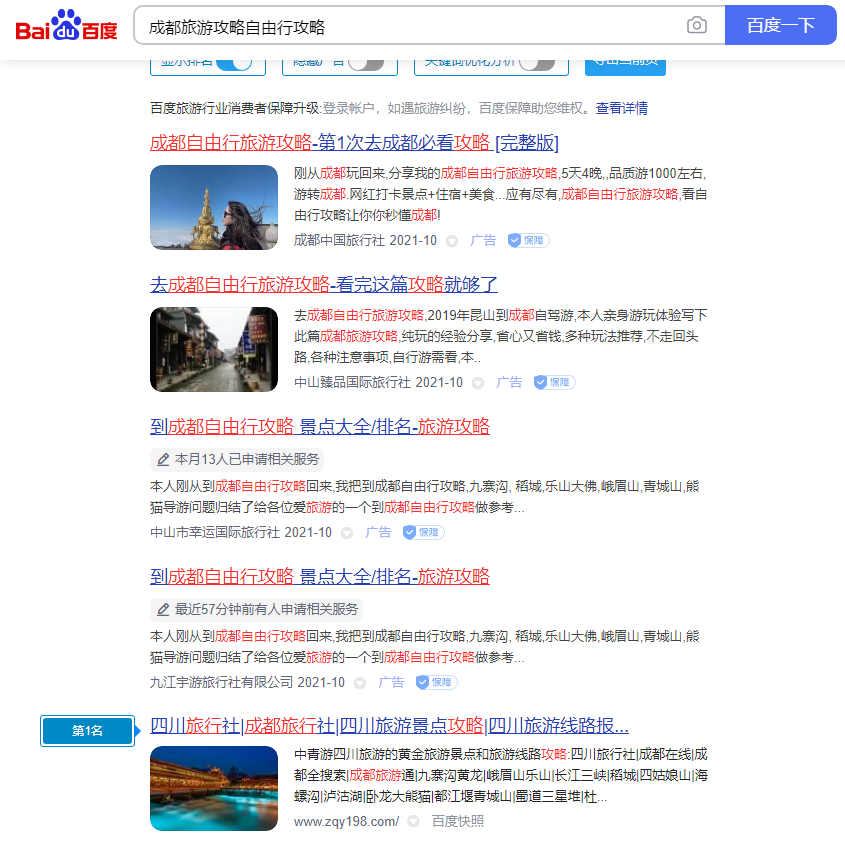
Task: Toggle the 隐藏广告 switch
Action: 365,62
